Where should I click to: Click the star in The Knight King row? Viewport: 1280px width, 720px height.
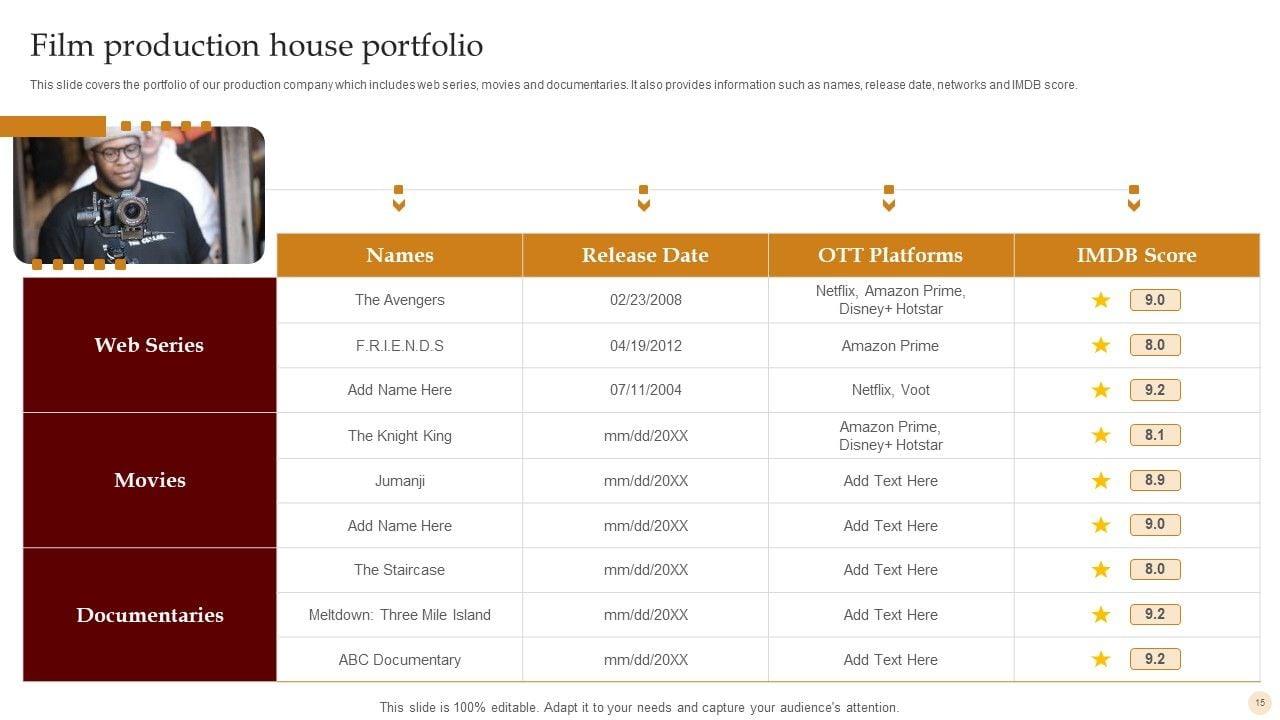1101,435
